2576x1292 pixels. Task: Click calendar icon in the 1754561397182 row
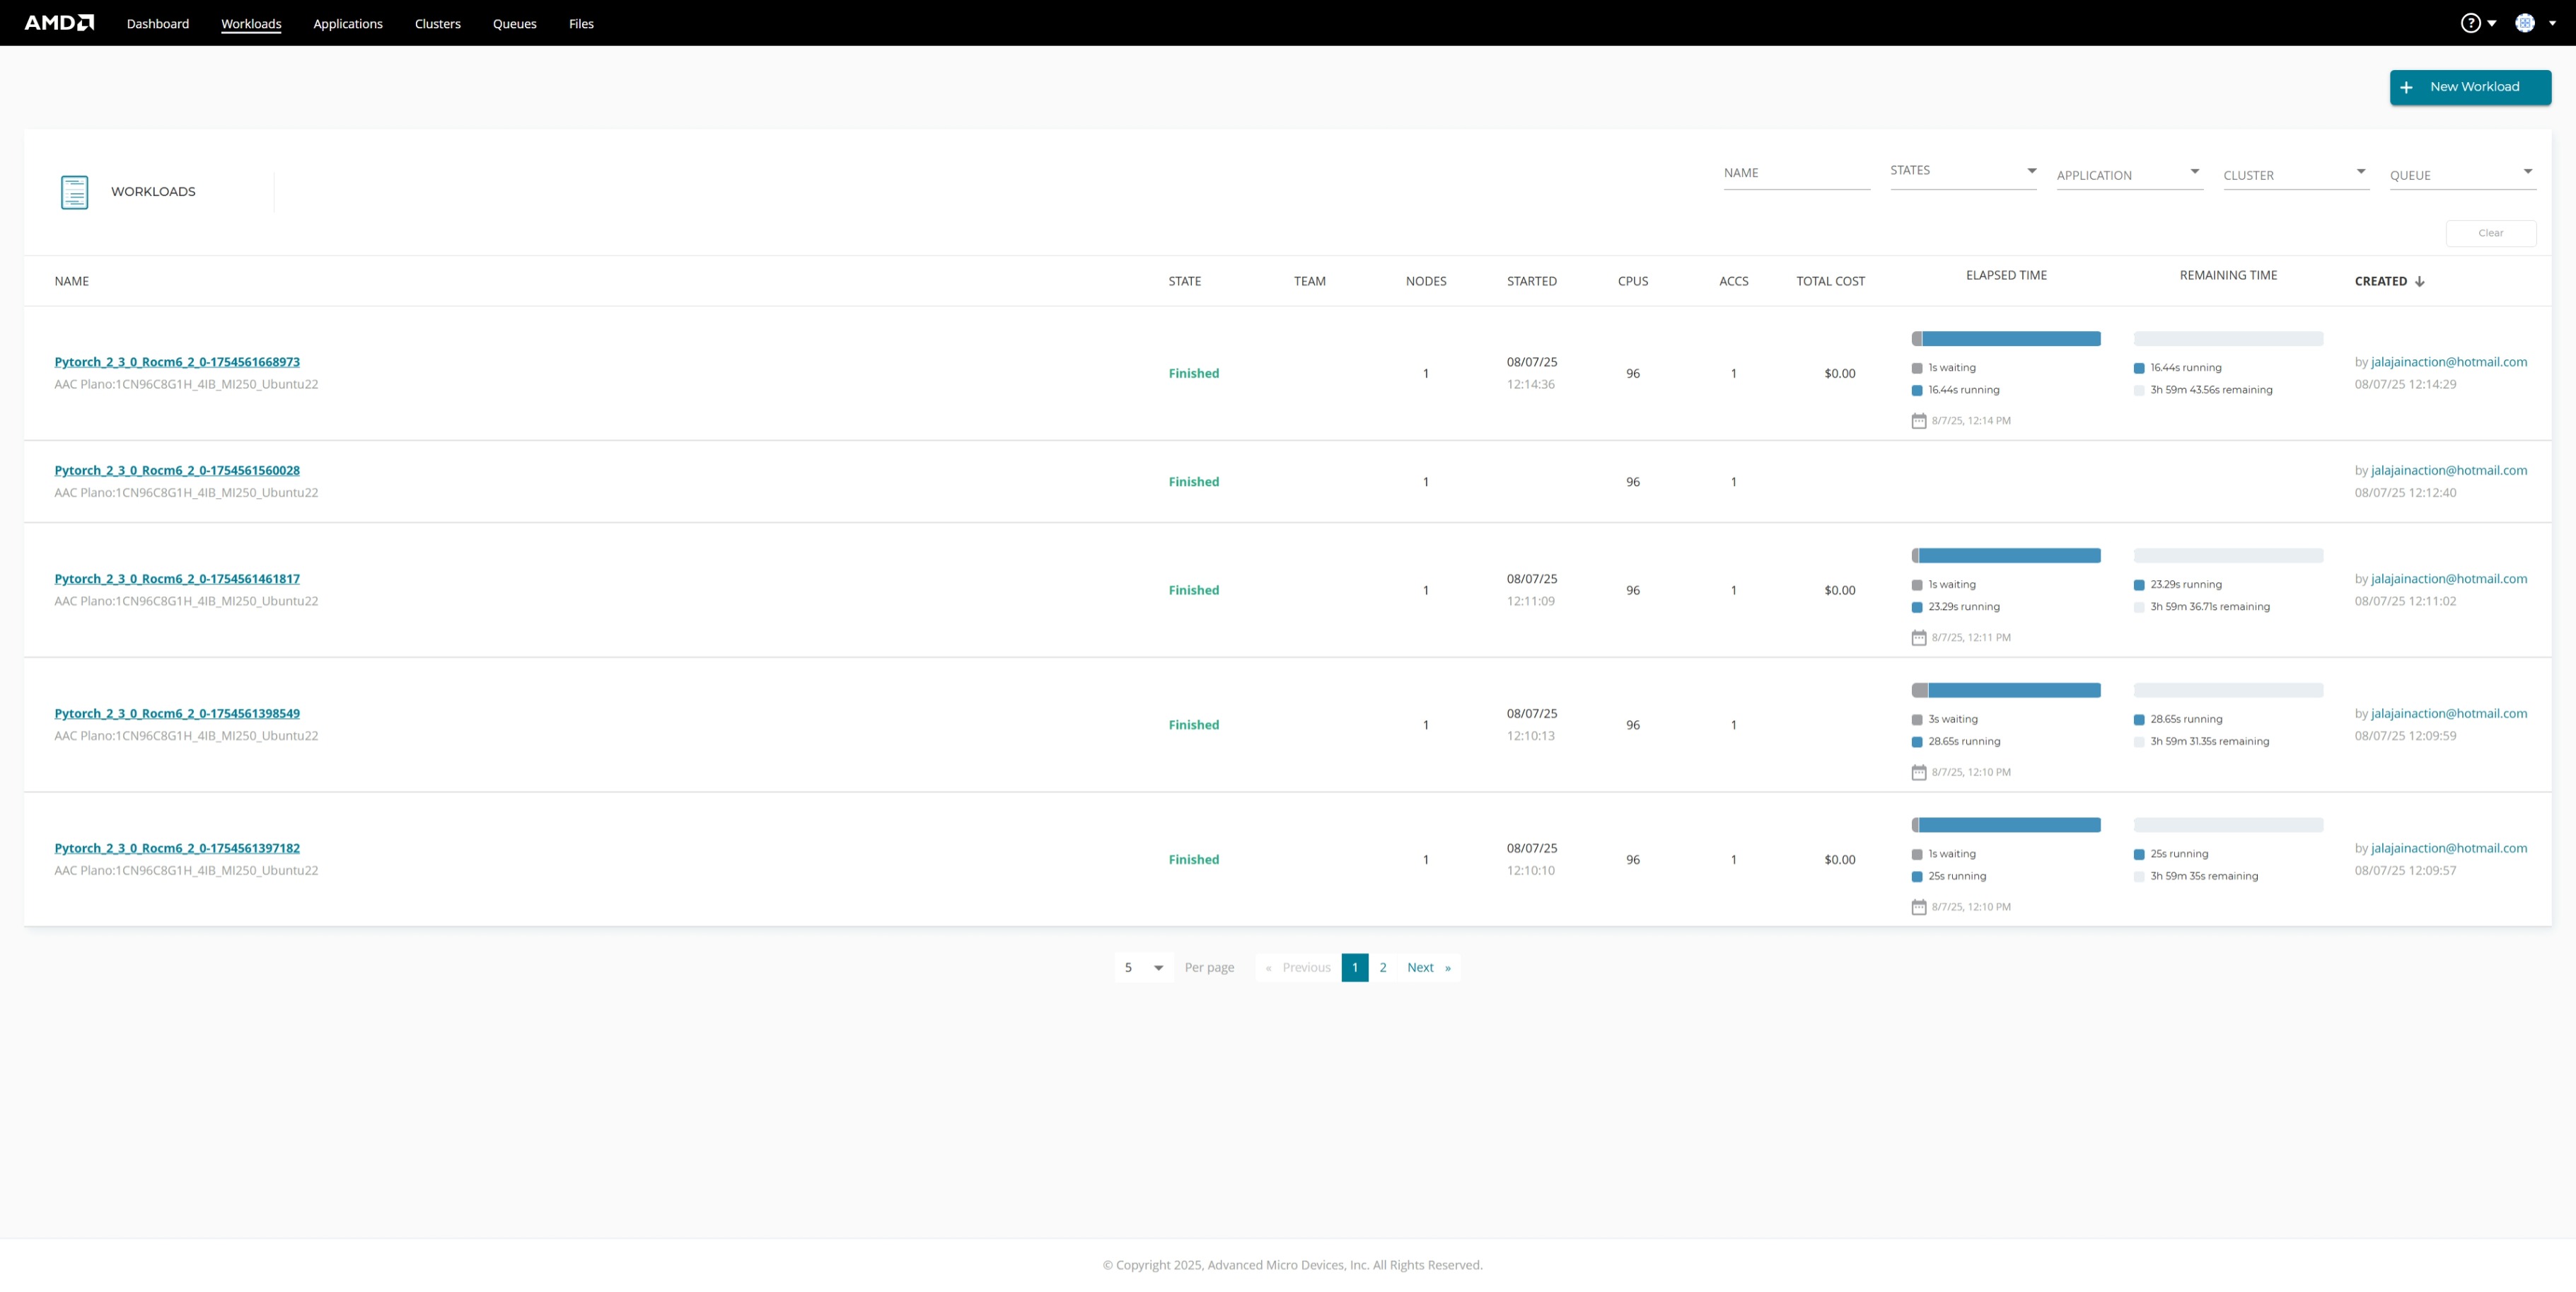point(1918,907)
